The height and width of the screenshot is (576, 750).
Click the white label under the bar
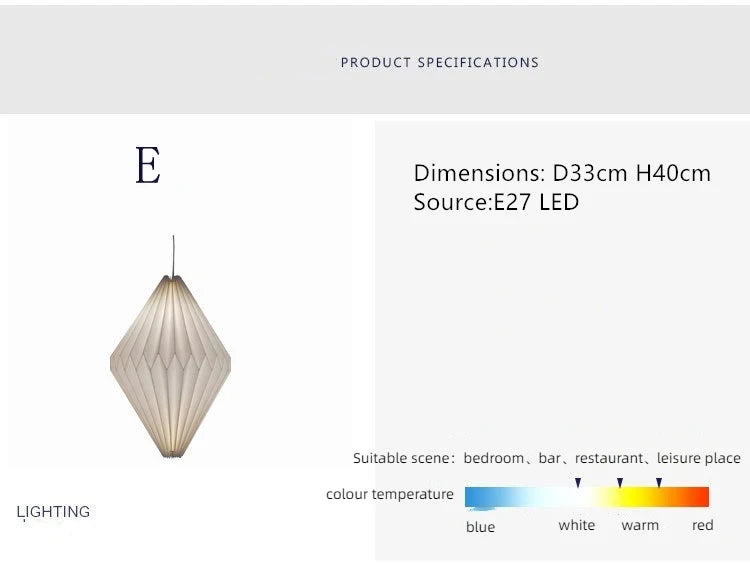point(577,525)
